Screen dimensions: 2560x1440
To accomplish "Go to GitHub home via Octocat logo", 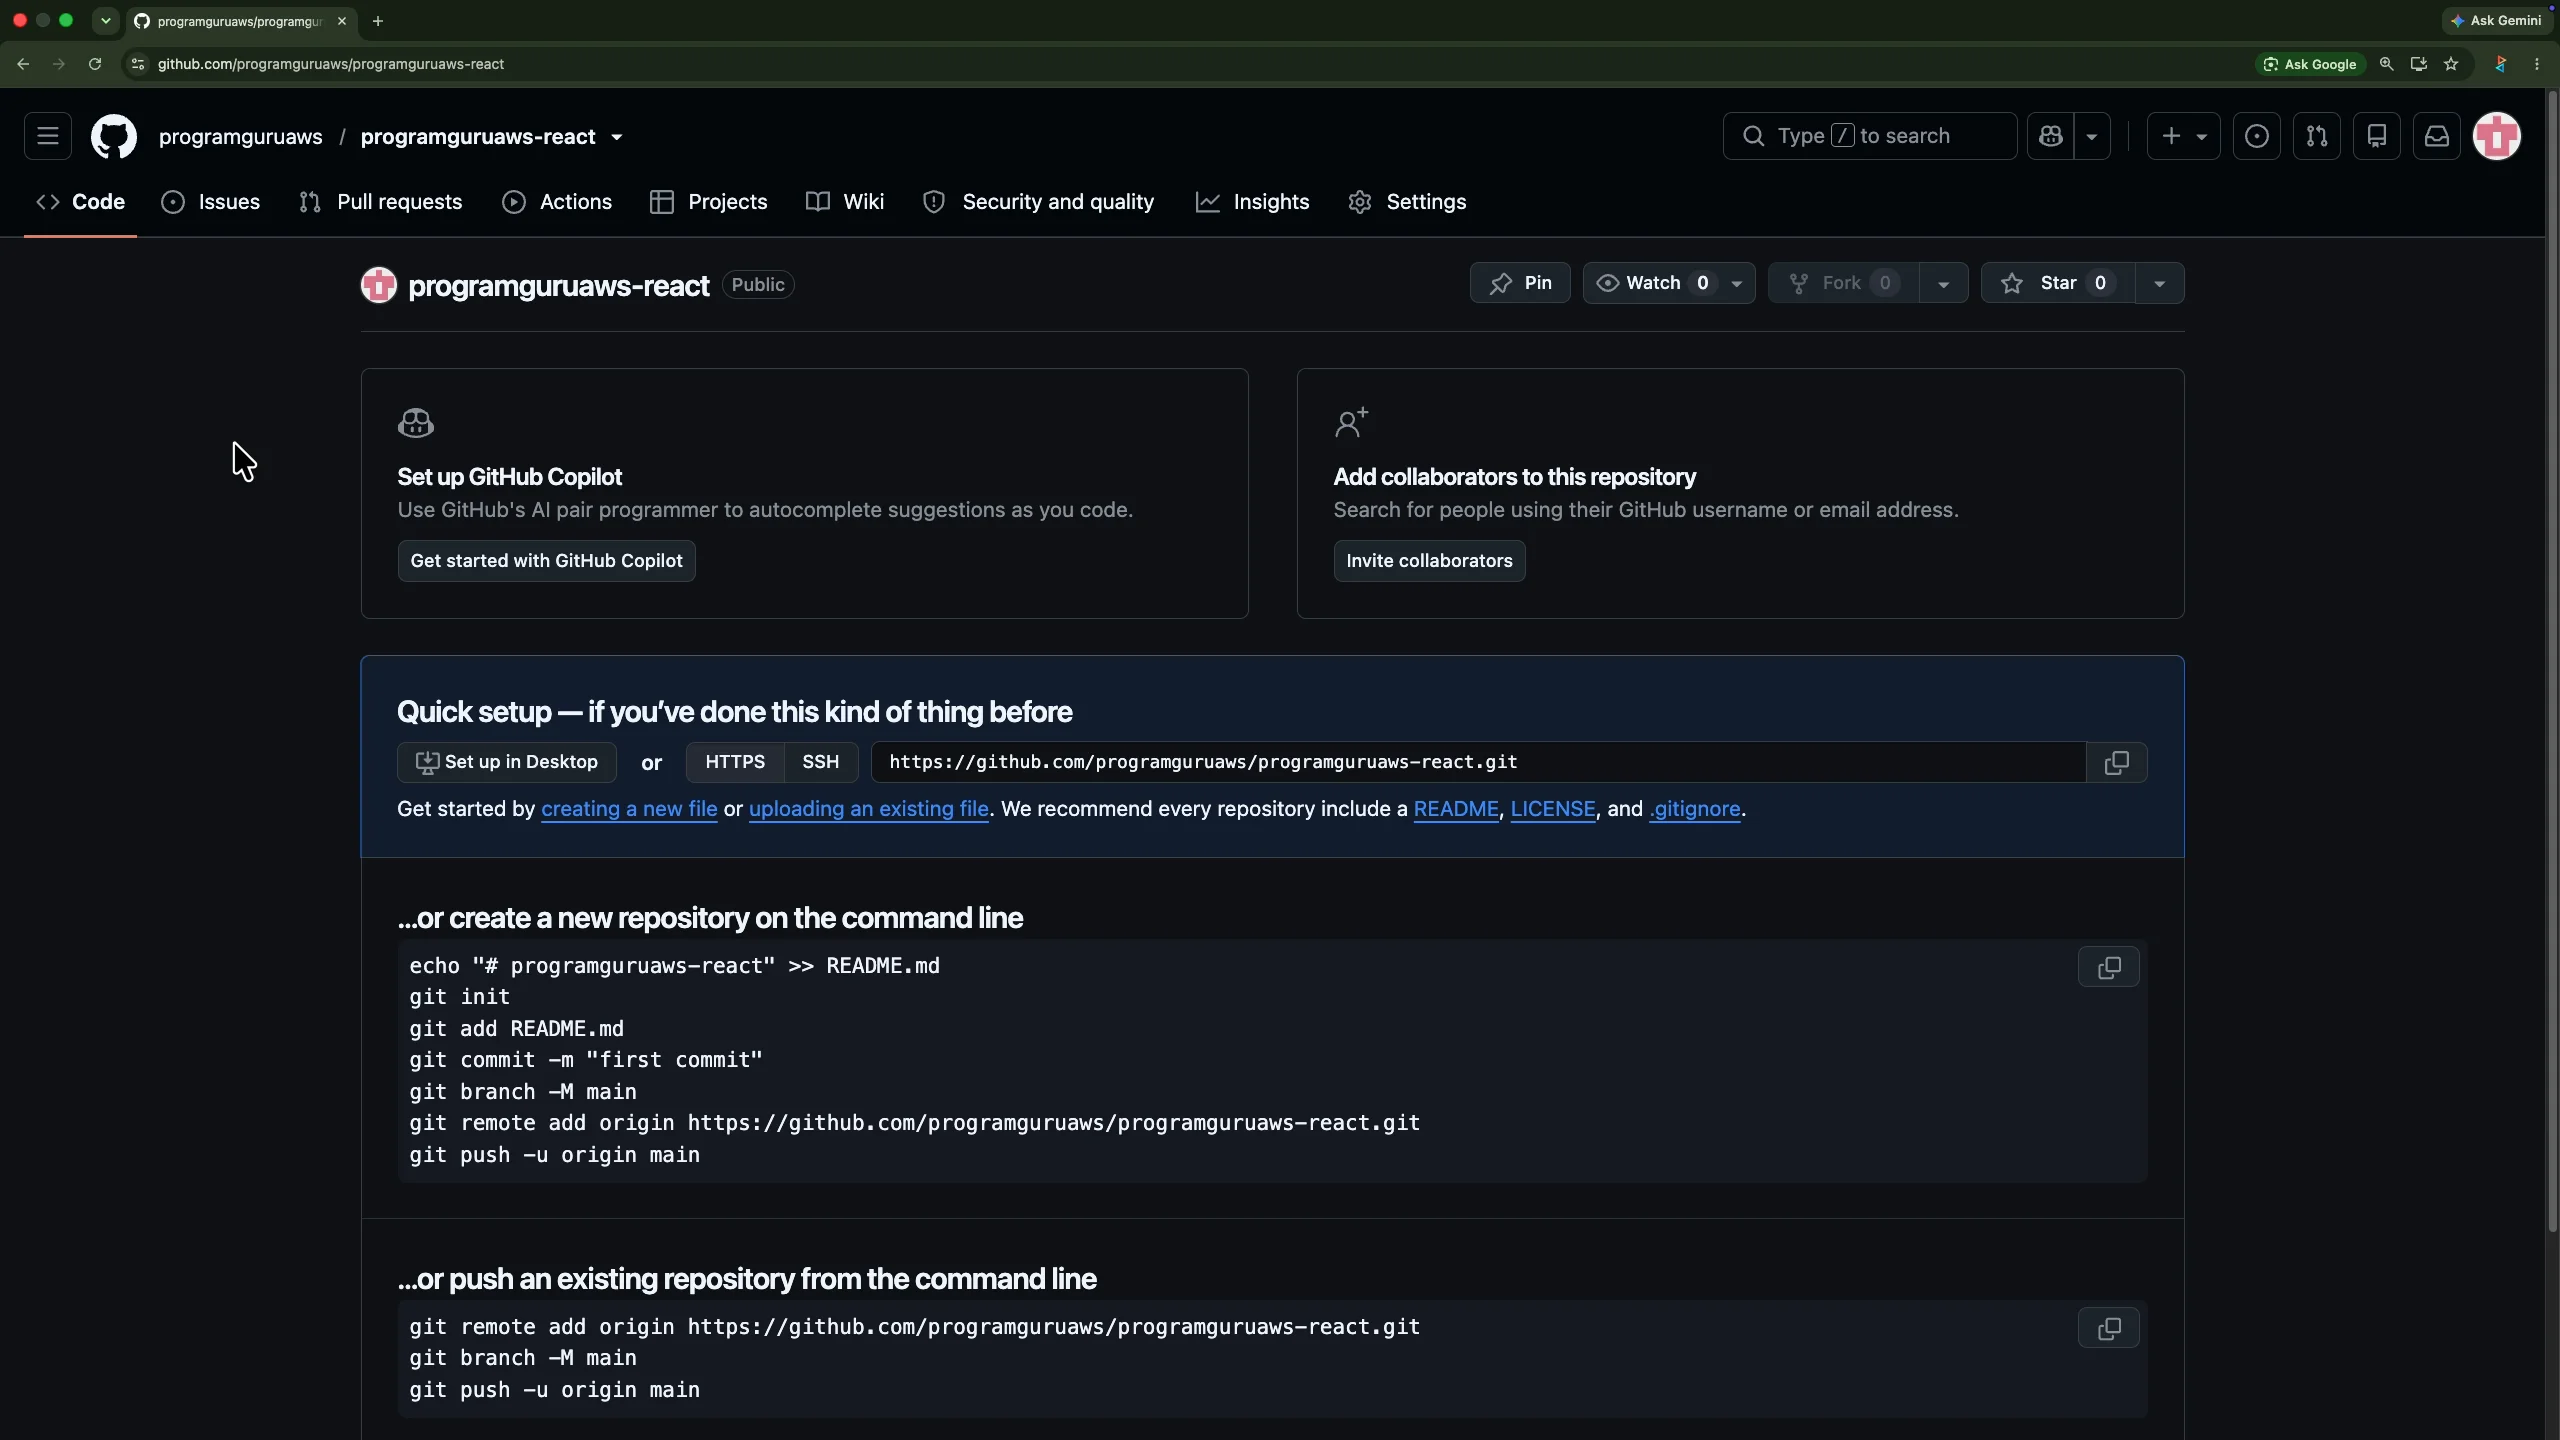I will pyautogui.click(x=114, y=136).
